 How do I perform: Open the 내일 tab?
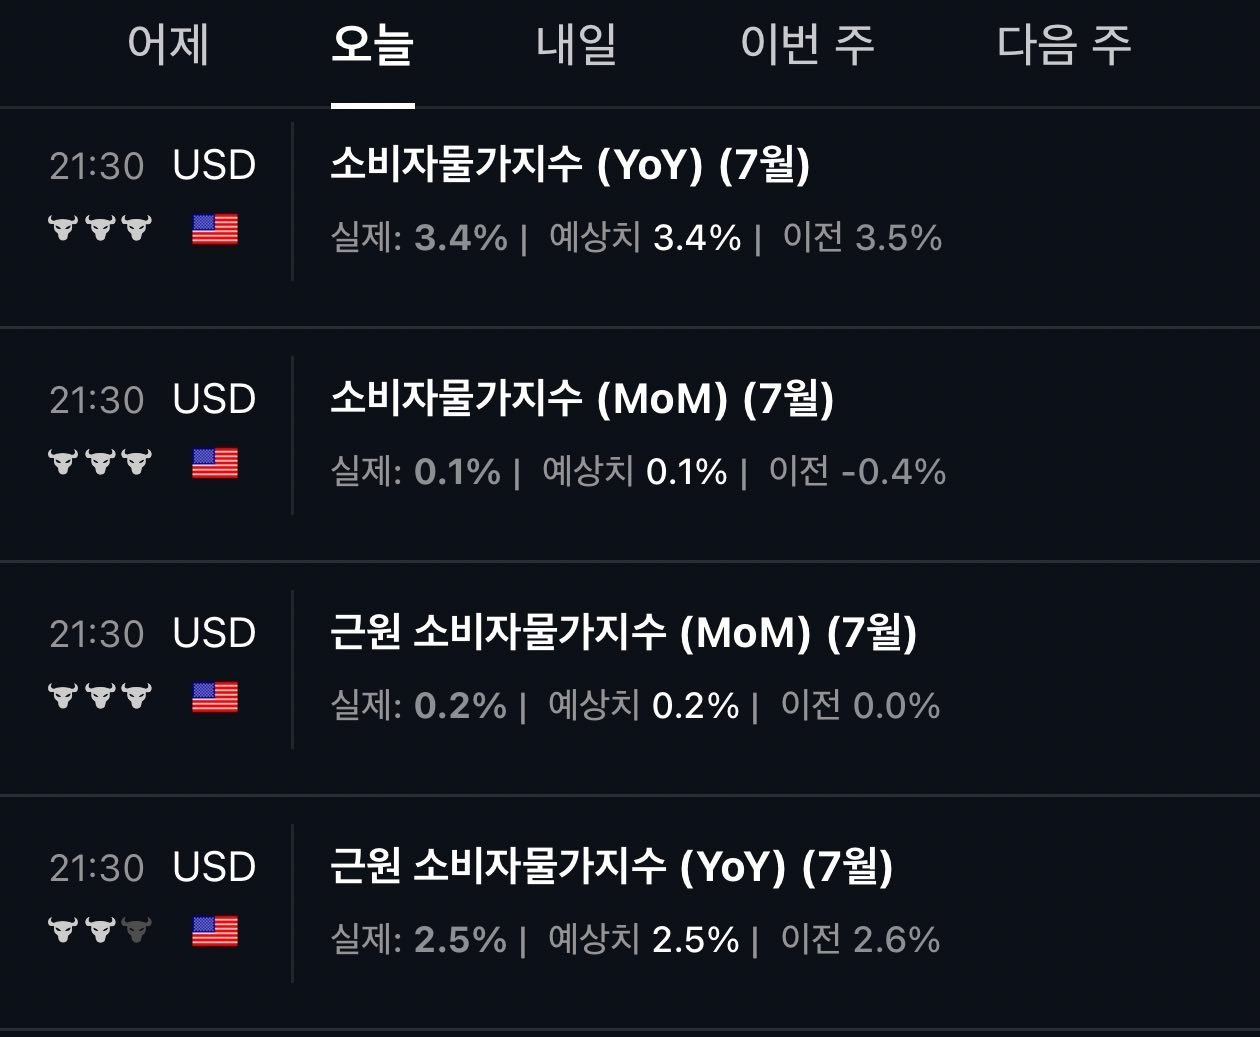click(x=576, y=45)
